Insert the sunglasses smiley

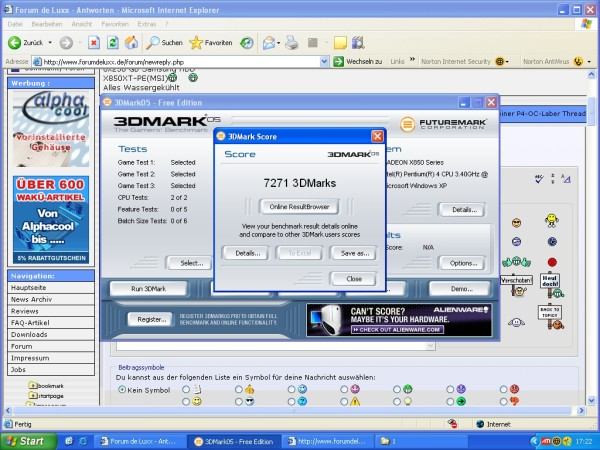click(516, 223)
